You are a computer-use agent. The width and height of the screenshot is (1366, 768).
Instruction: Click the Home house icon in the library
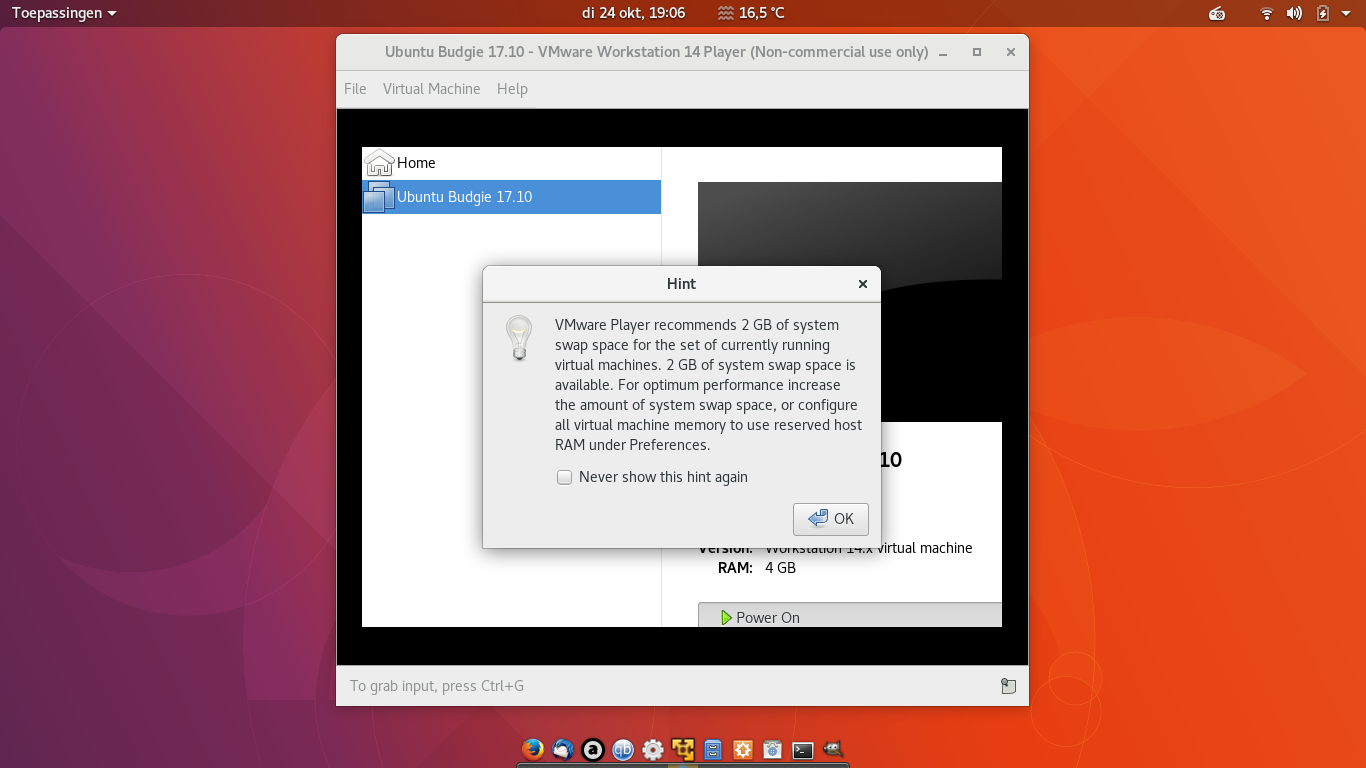[379, 163]
